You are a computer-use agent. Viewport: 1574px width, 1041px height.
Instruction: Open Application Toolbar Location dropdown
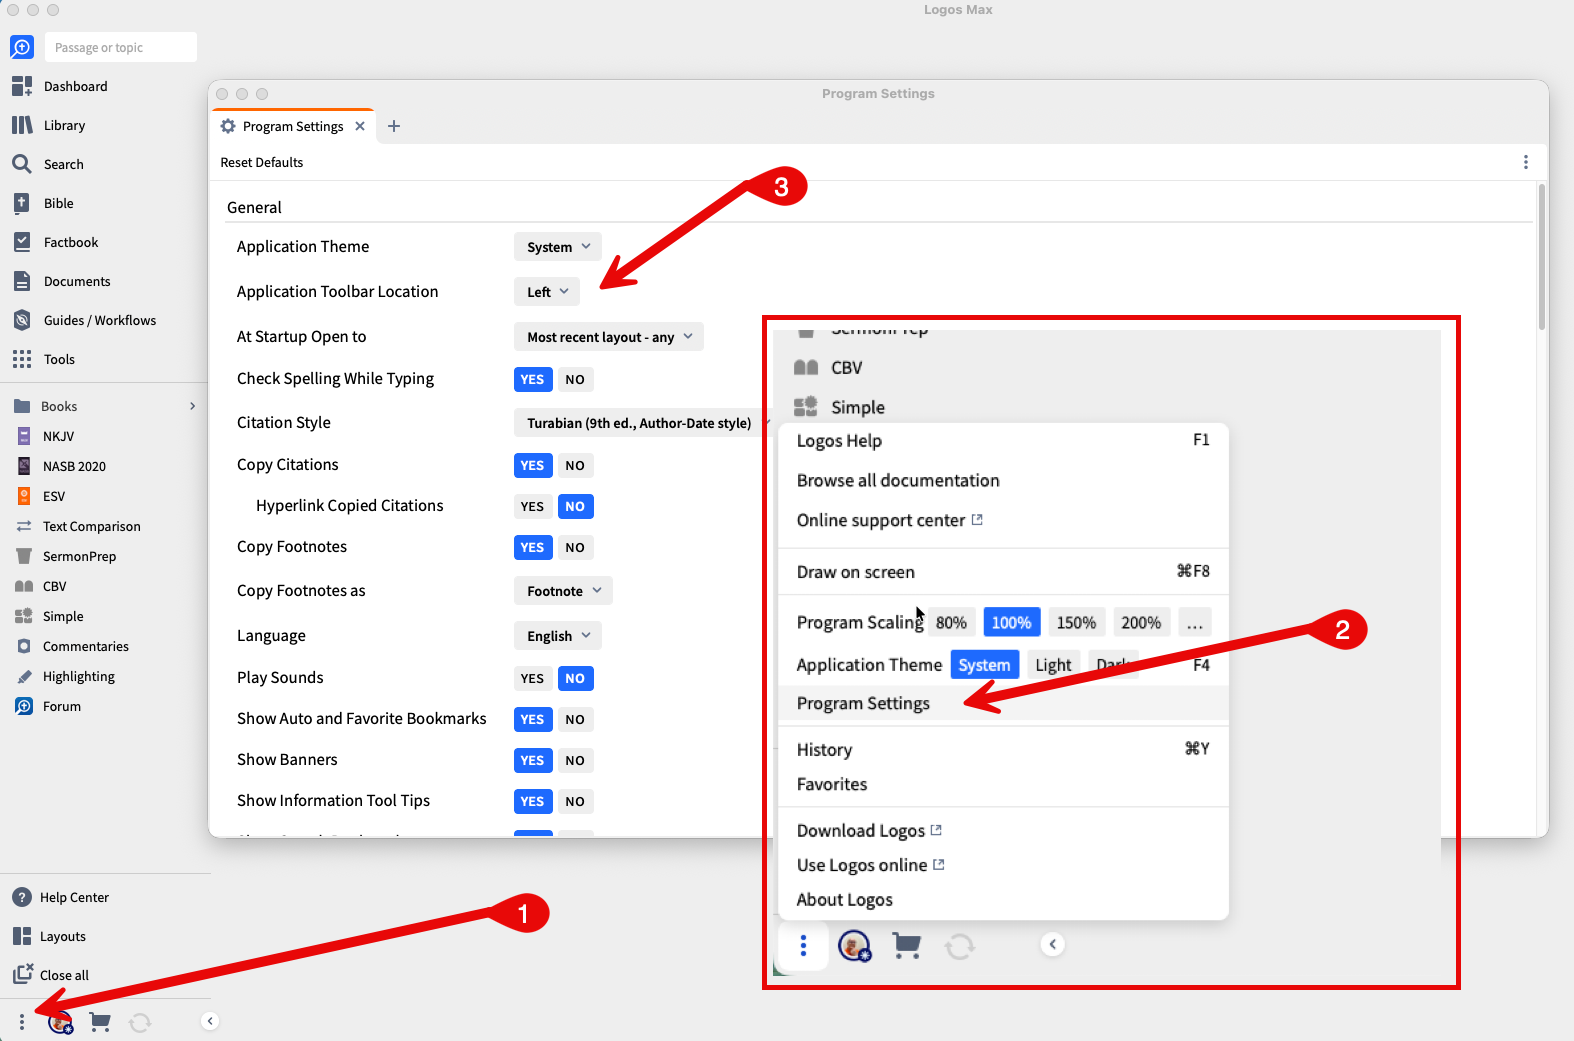click(x=547, y=292)
